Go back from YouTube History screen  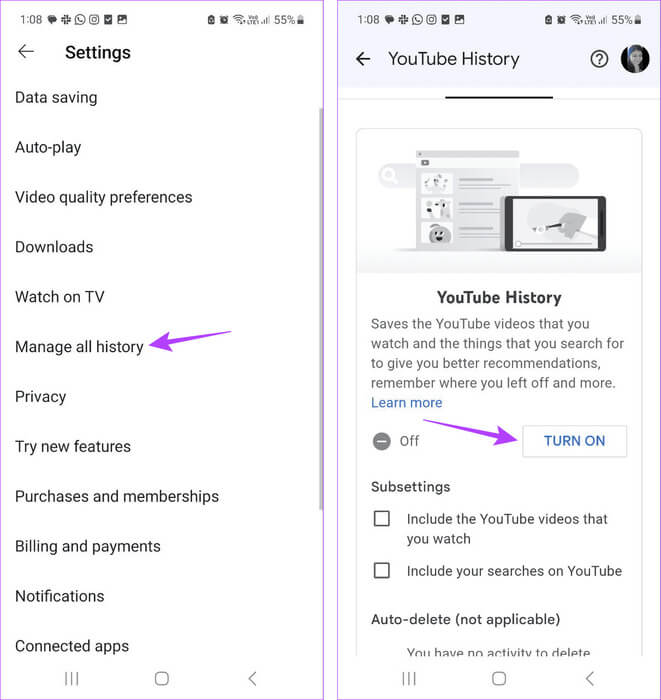[363, 59]
